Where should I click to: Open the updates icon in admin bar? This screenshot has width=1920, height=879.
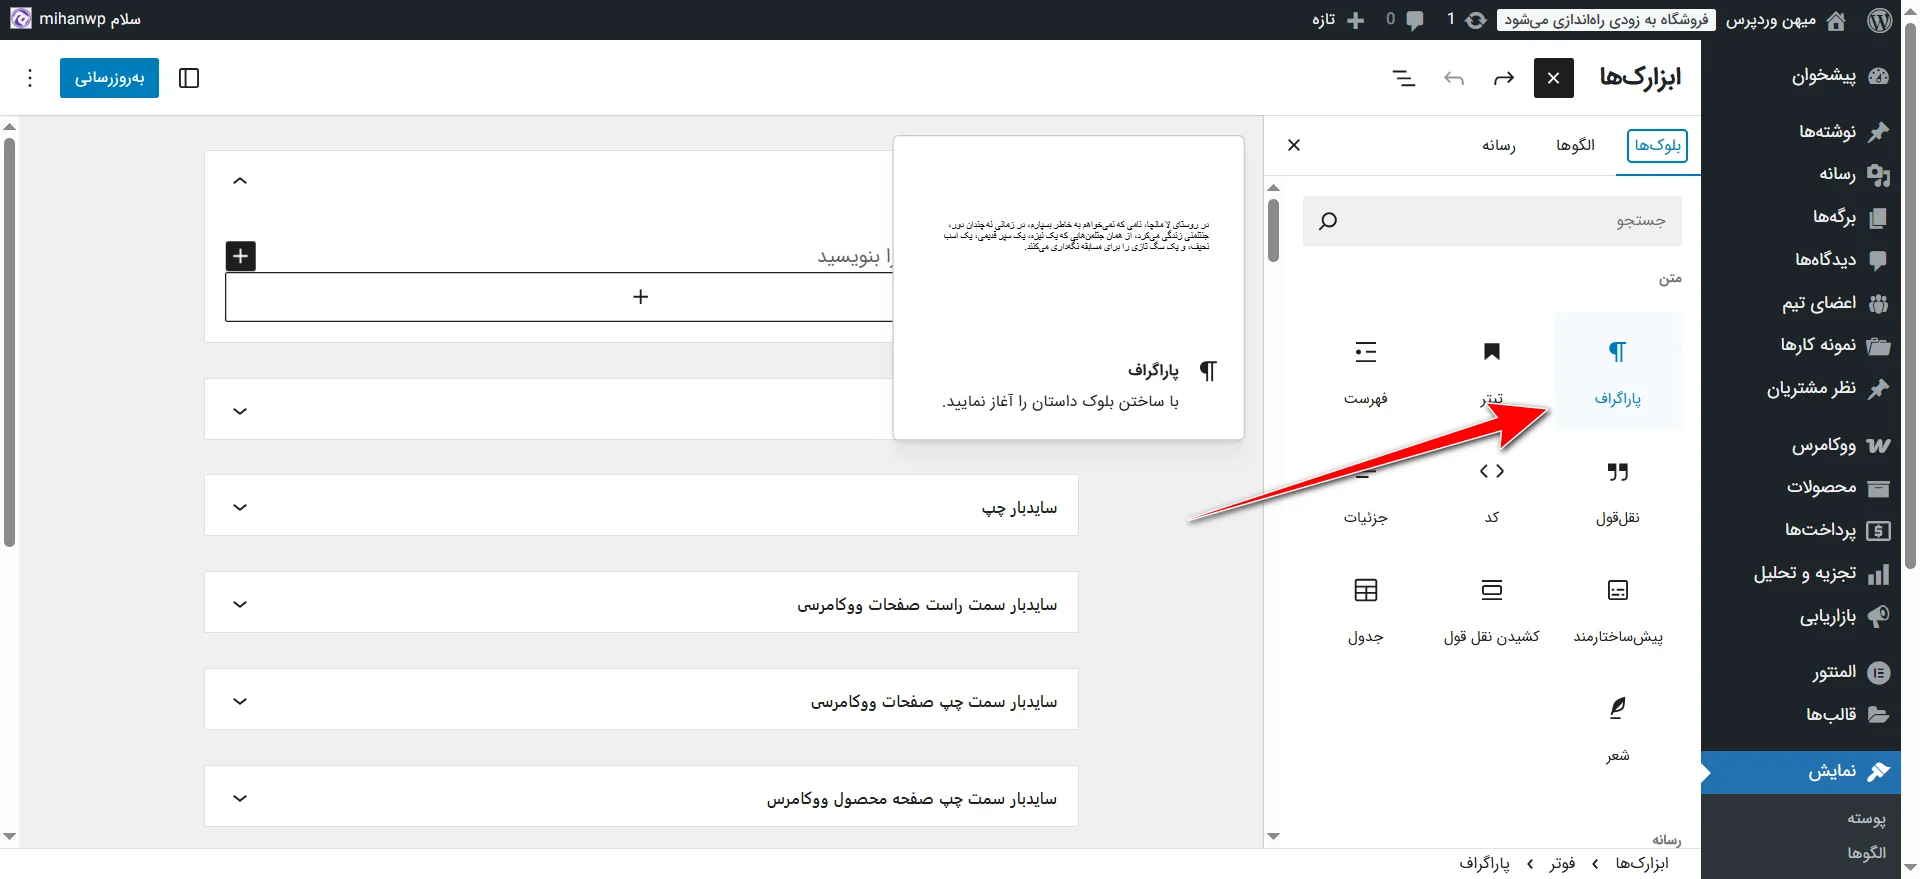click(1465, 20)
